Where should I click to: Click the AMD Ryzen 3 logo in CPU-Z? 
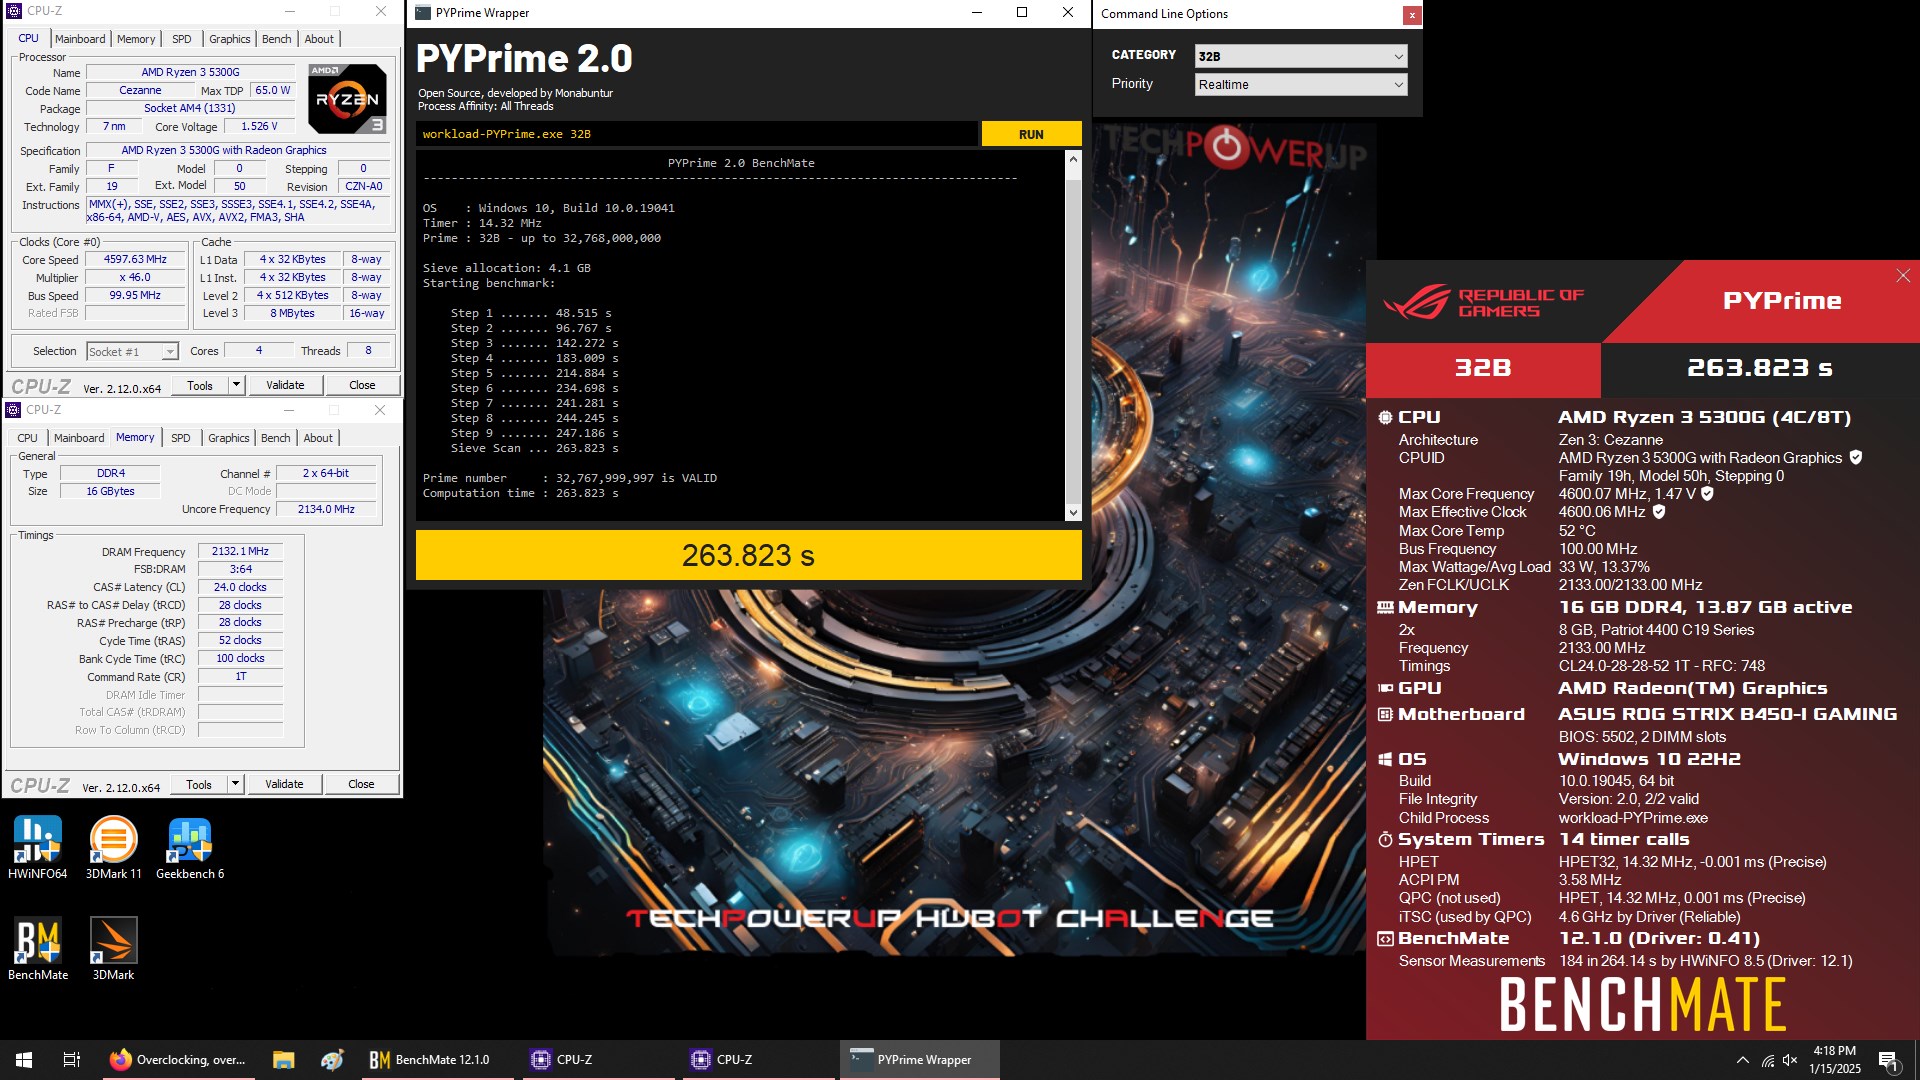pyautogui.click(x=347, y=99)
